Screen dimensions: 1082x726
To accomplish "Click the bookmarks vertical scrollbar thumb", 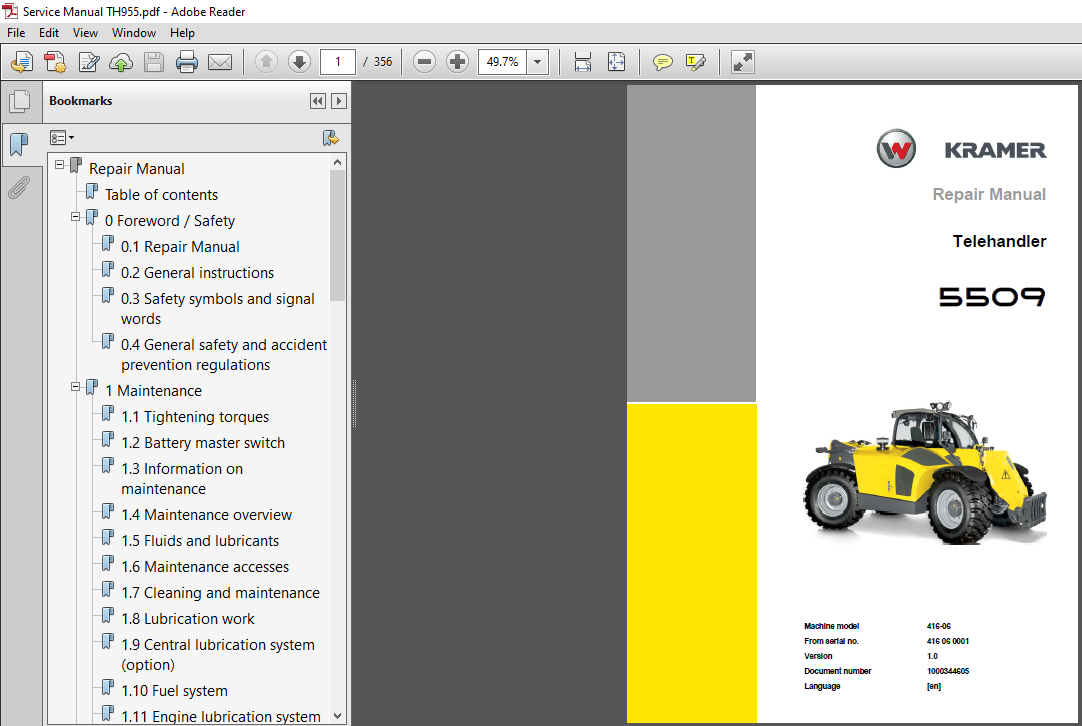I will 337,235.
